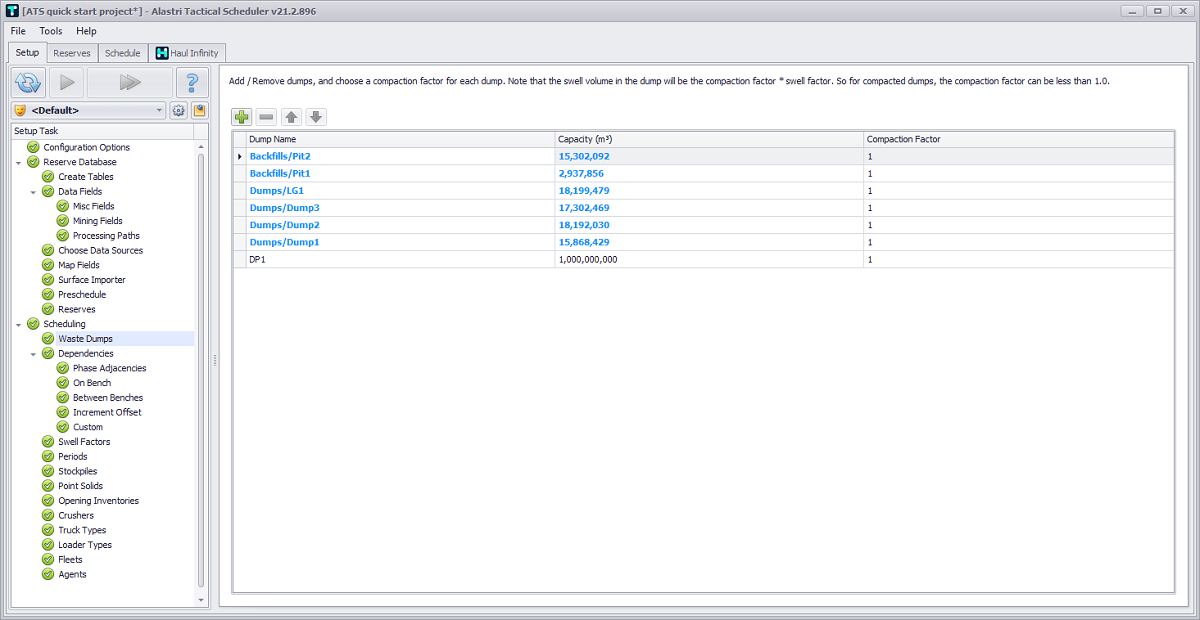The image size is (1200, 620).
Task: Open the Tools menu
Action: tap(51, 31)
